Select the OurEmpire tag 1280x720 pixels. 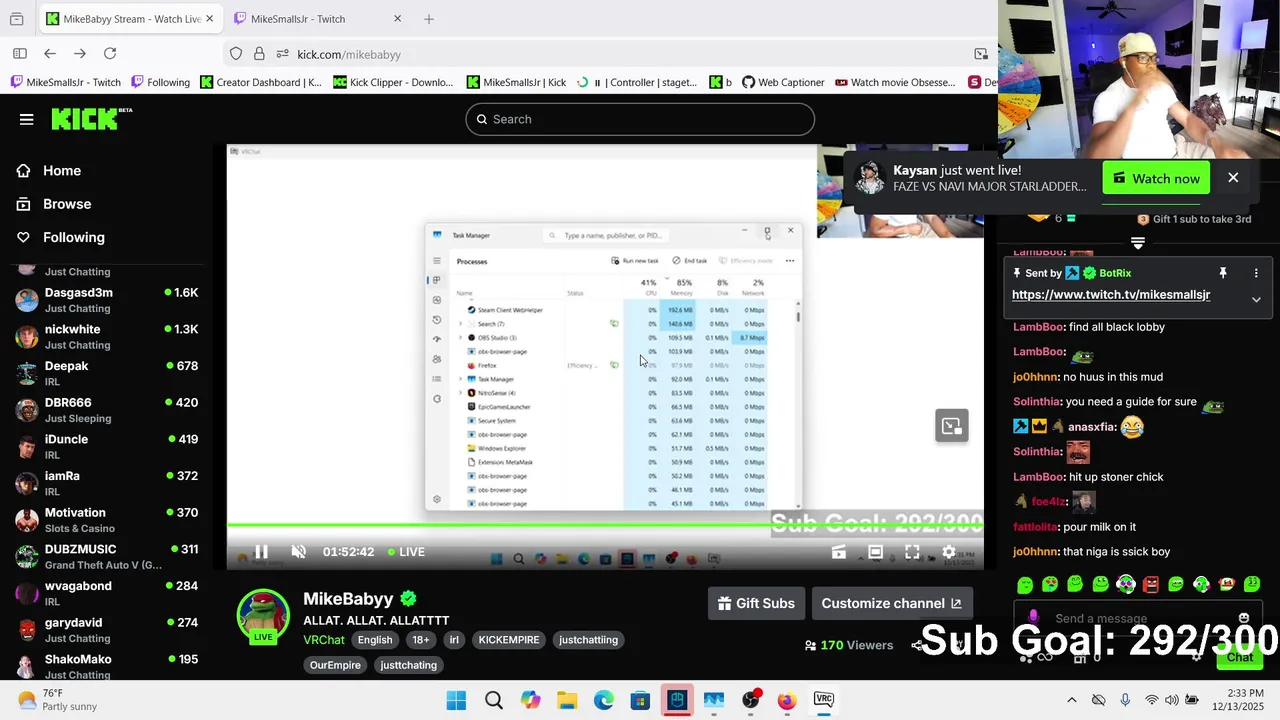[x=335, y=665]
